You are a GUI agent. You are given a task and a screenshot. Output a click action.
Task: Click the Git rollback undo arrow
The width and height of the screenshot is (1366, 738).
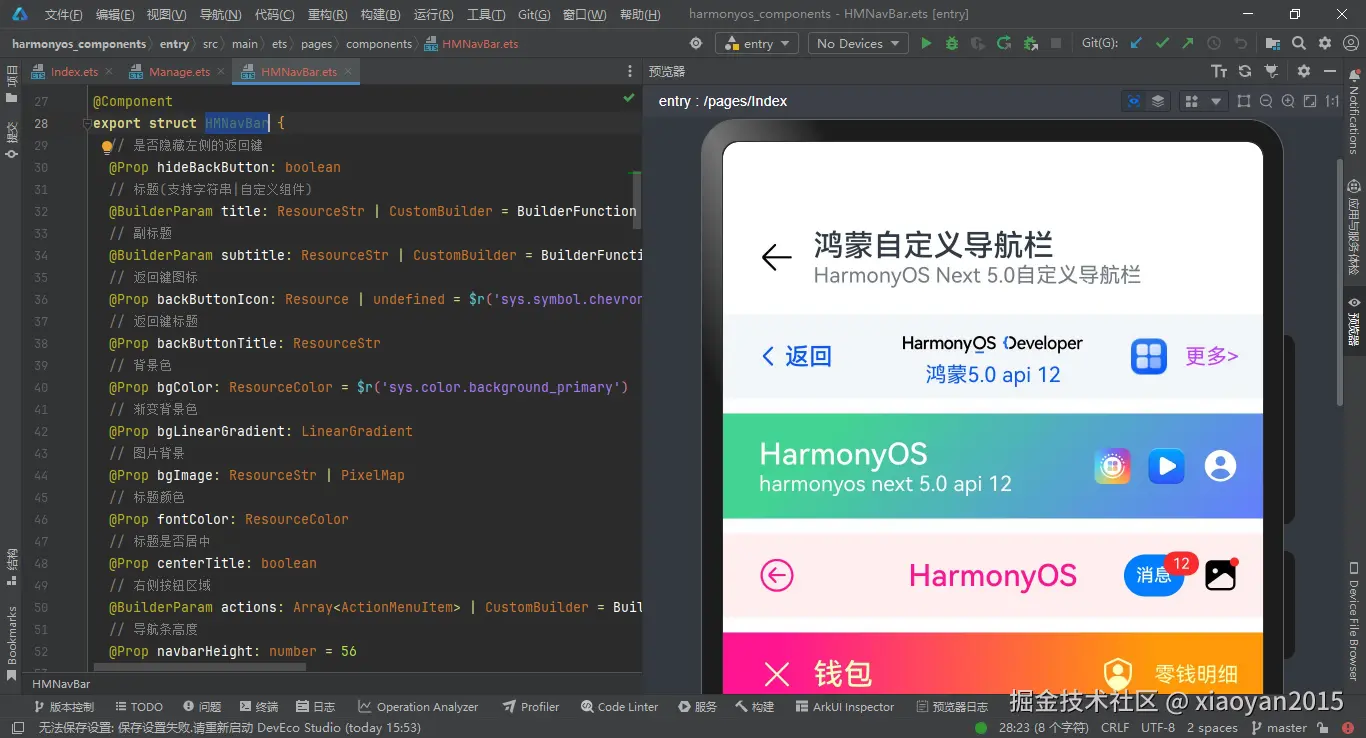click(1240, 43)
